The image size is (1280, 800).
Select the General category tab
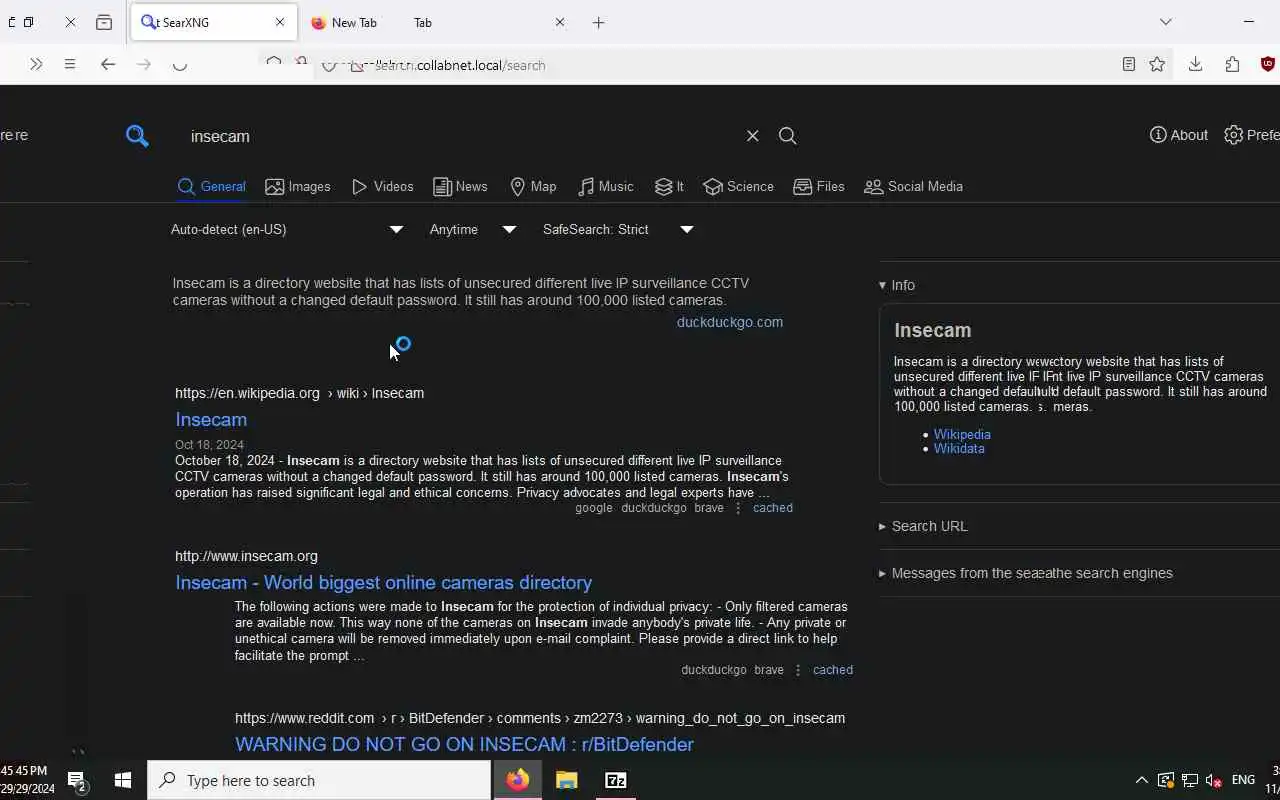(211, 186)
